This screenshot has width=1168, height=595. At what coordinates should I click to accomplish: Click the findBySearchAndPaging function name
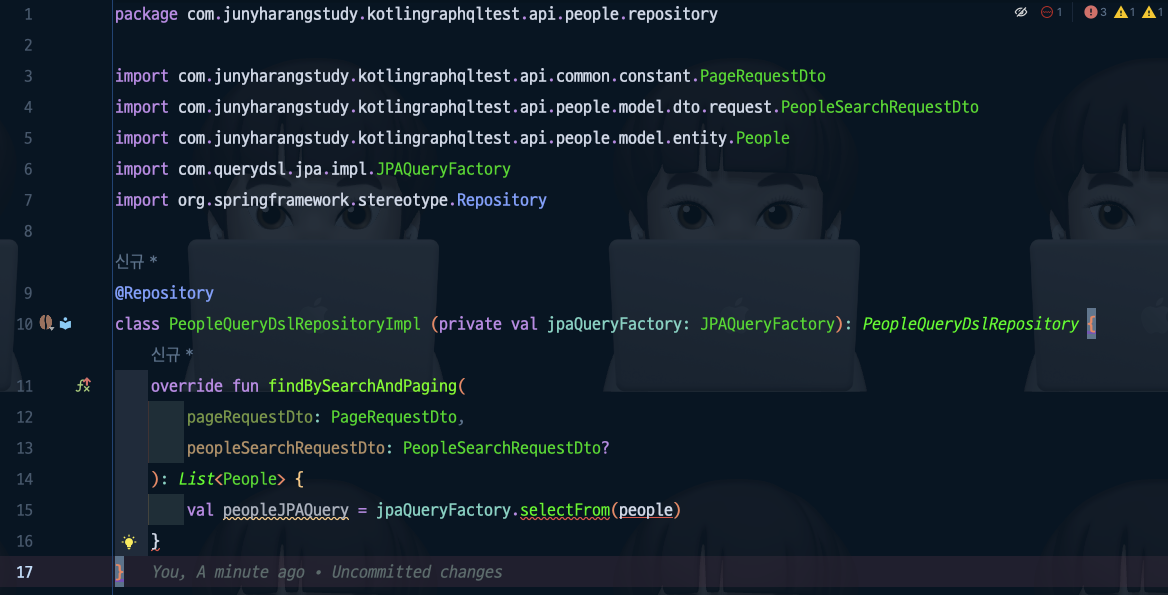[364, 386]
